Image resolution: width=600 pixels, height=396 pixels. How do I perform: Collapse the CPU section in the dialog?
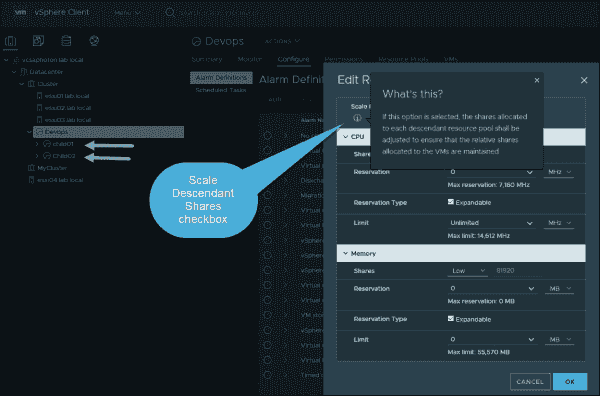point(346,137)
